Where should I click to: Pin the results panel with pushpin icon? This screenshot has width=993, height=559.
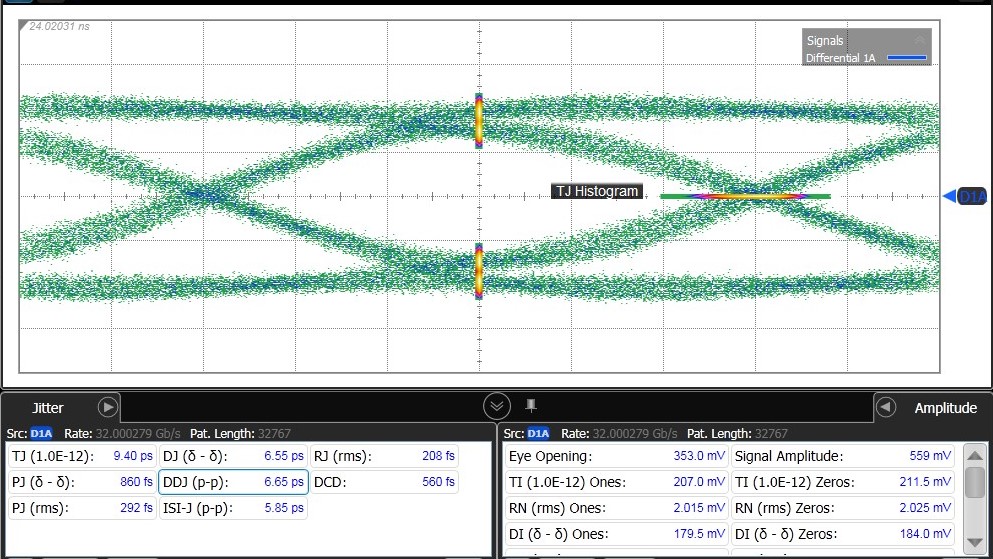pyautogui.click(x=531, y=405)
